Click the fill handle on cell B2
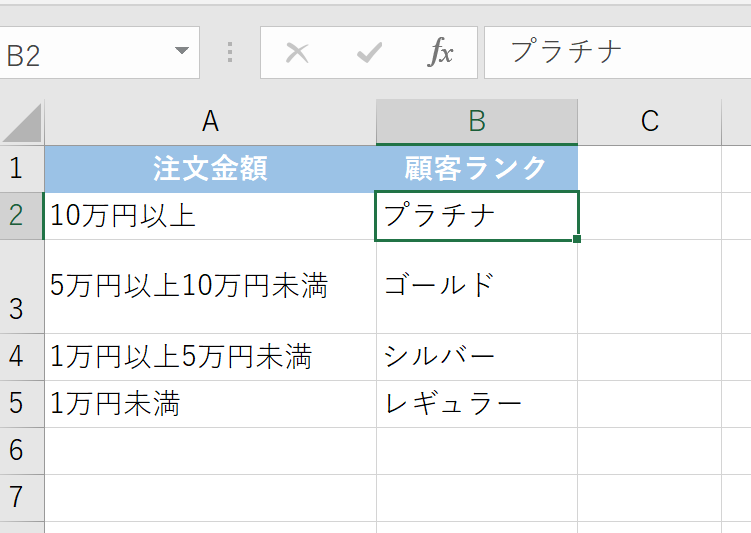This screenshot has height=533, width=751. point(577,239)
